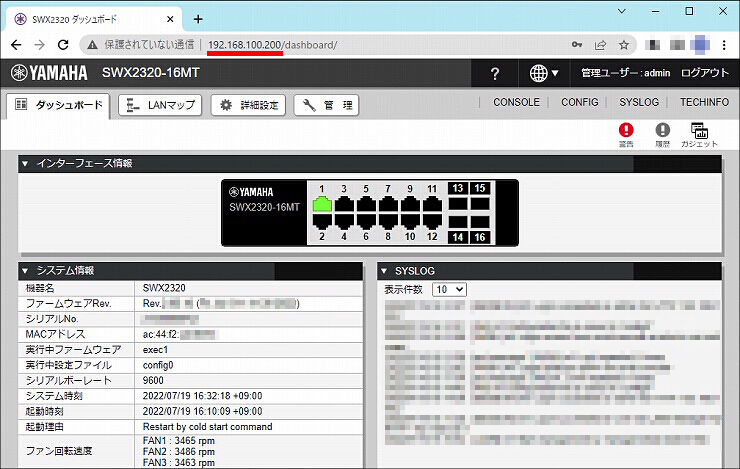Click LAN port 6 icon
The image size is (740, 469).
[366, 221]
